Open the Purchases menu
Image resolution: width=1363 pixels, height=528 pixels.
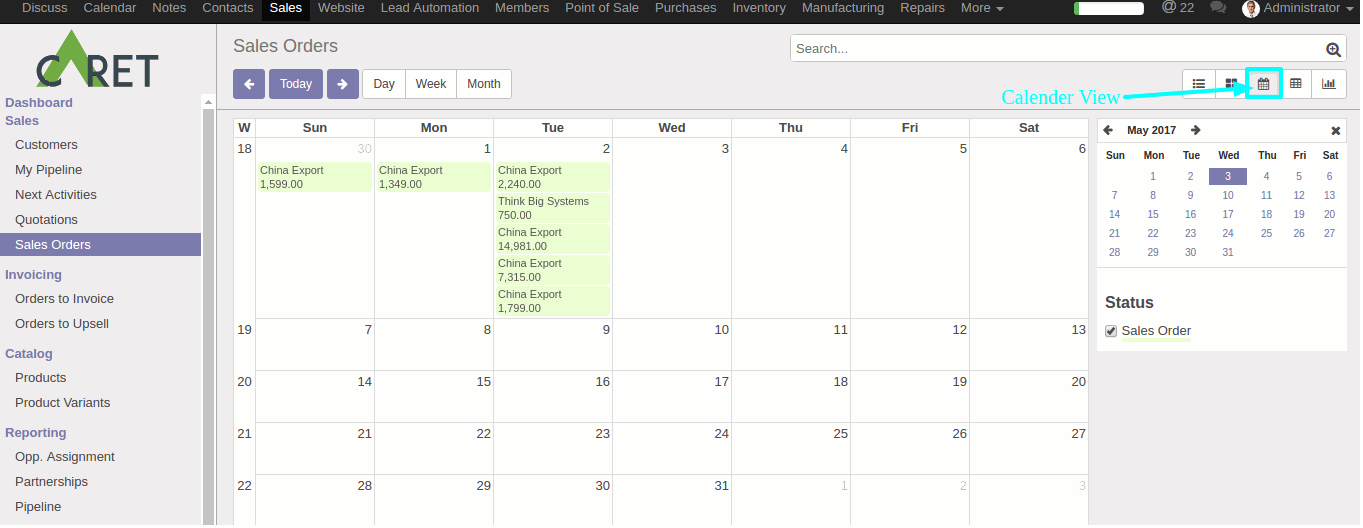(x=685, y=8)
